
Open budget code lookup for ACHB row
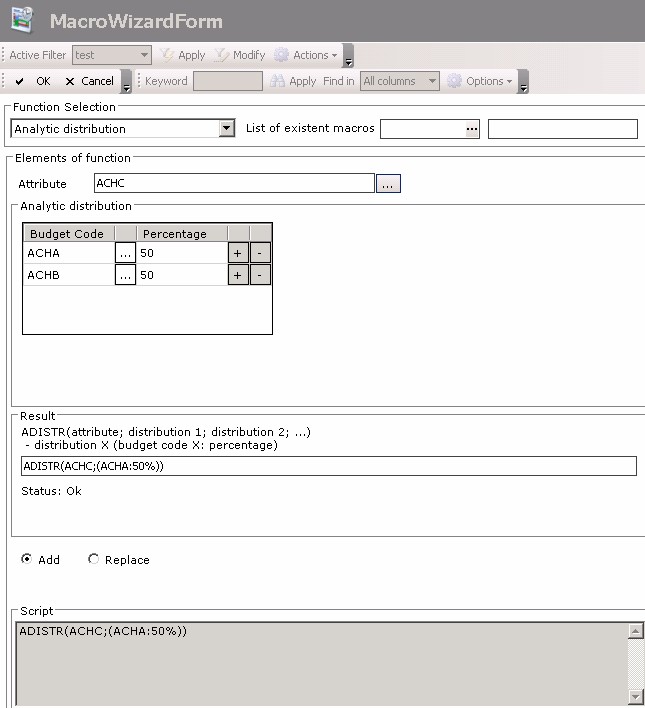[125, 275]
